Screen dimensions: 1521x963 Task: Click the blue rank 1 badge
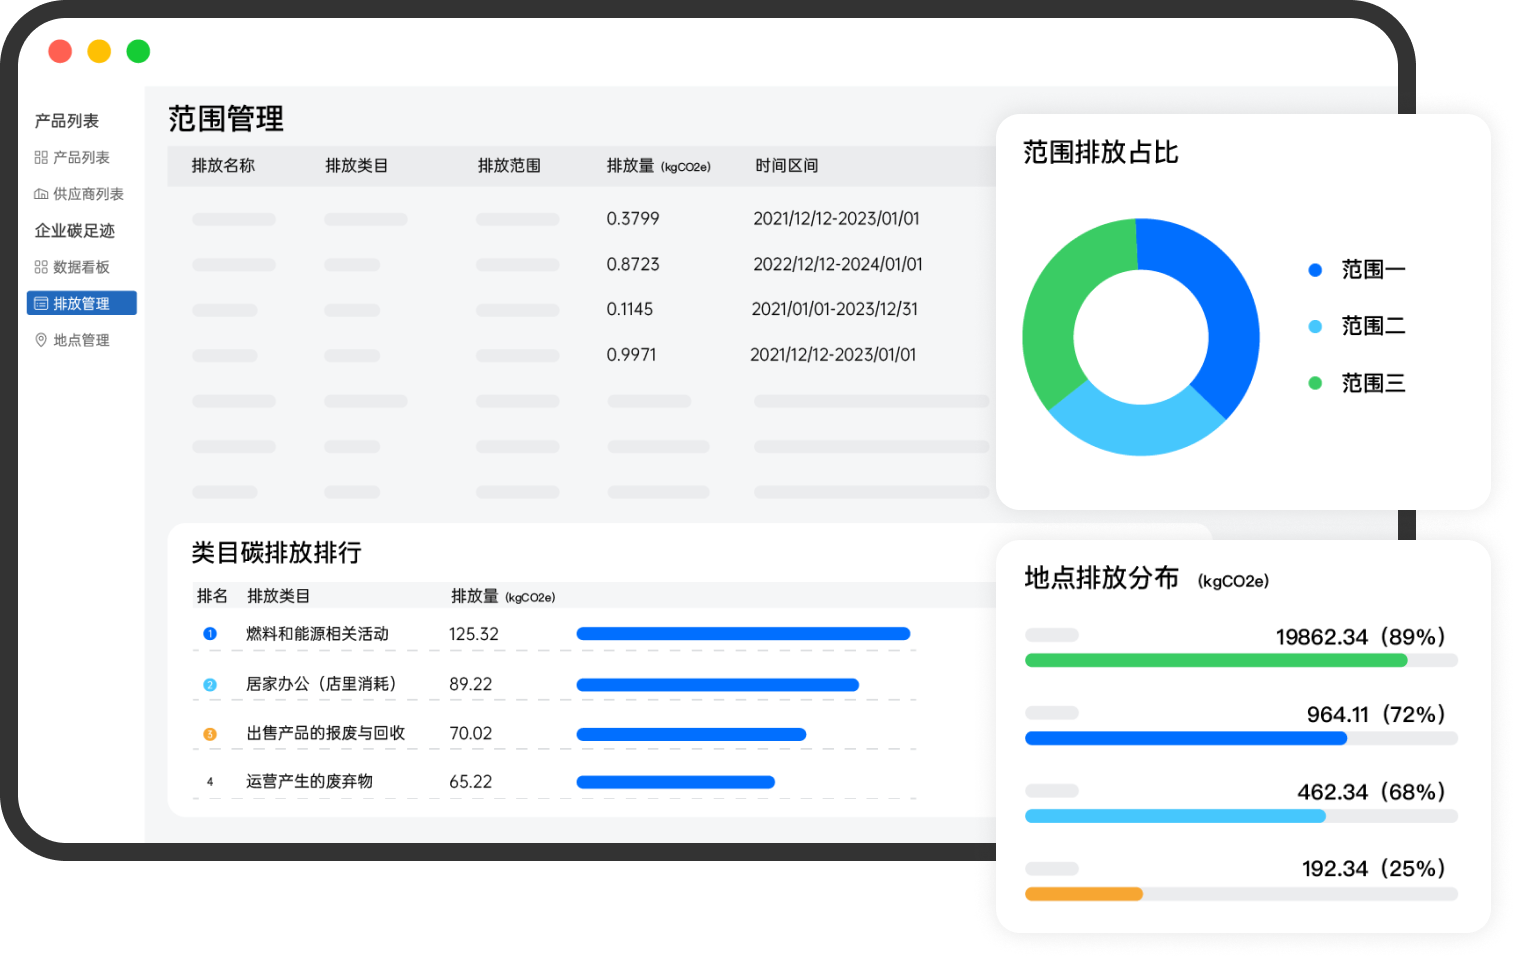(210, 634)
